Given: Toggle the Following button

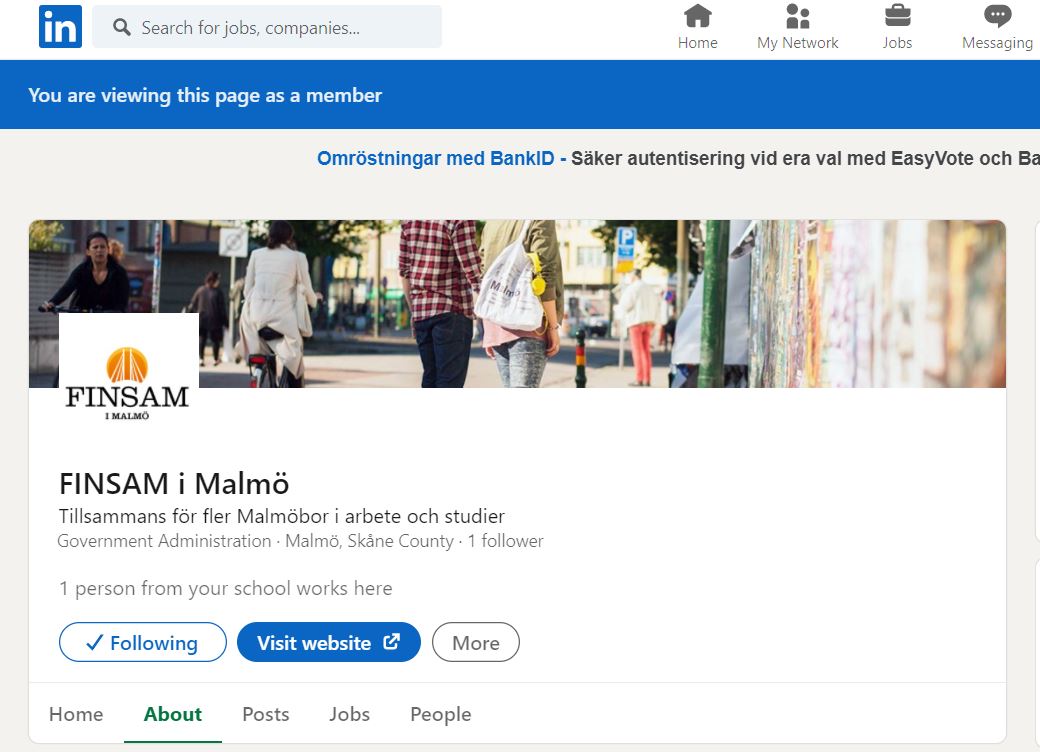Looking at the screenshot, I should click(142, 643).
